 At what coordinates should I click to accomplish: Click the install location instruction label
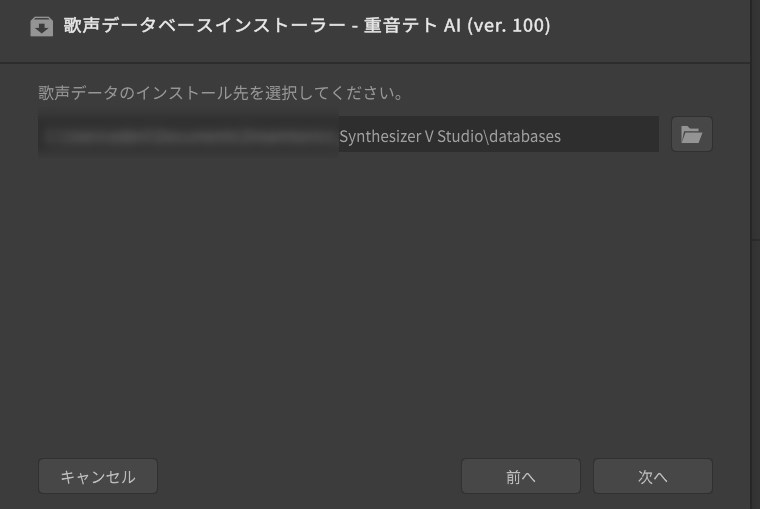[x=220, y=94]
